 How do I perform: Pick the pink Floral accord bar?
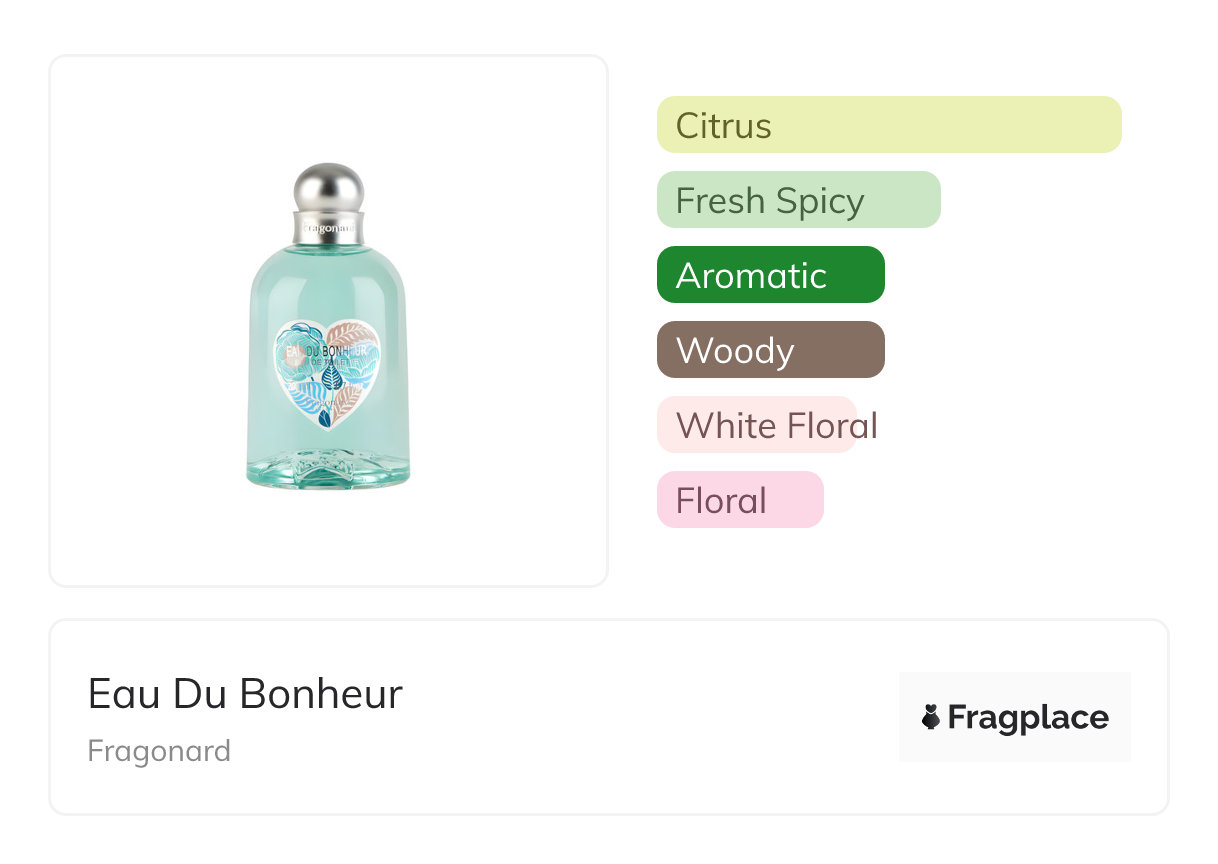[x=740, y=500]
